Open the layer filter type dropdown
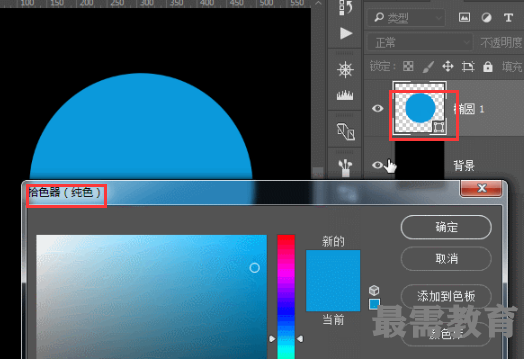This screenshot has height=361, width=524. (406, 17)
